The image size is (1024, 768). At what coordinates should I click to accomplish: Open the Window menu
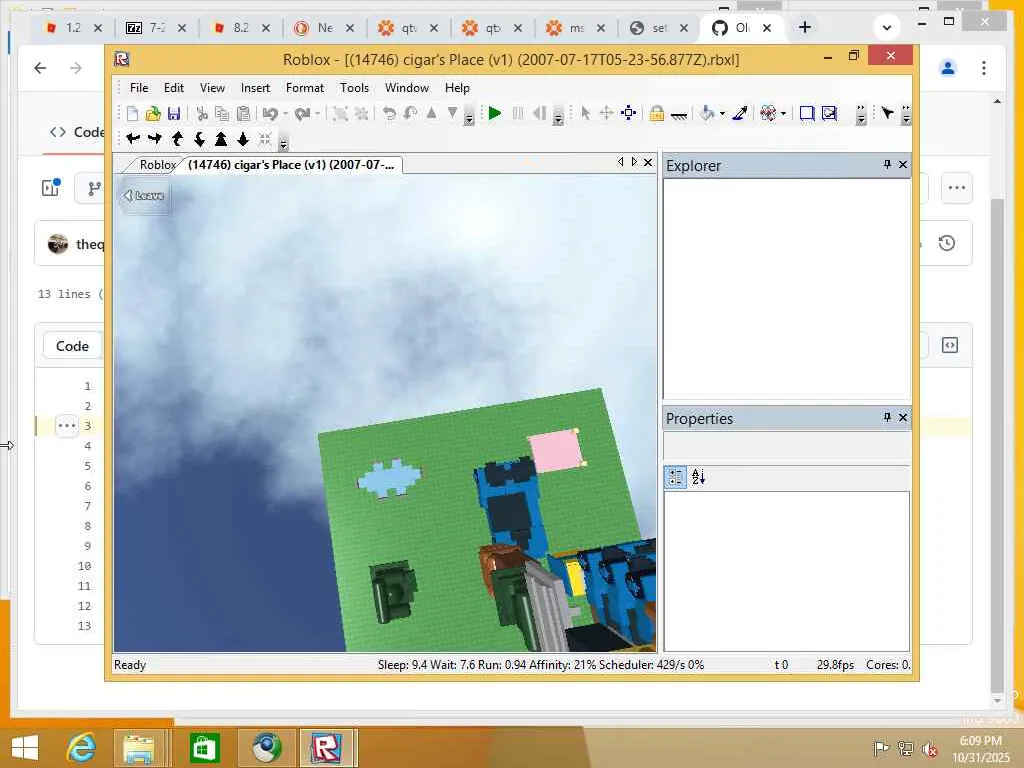[x=407, y=88]
